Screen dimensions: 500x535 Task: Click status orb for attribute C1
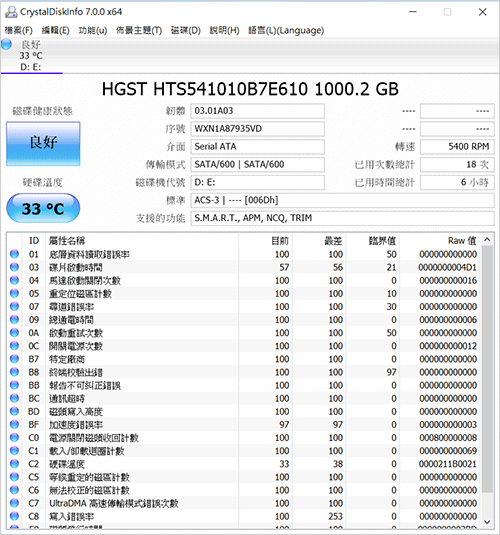pos(14,451)
